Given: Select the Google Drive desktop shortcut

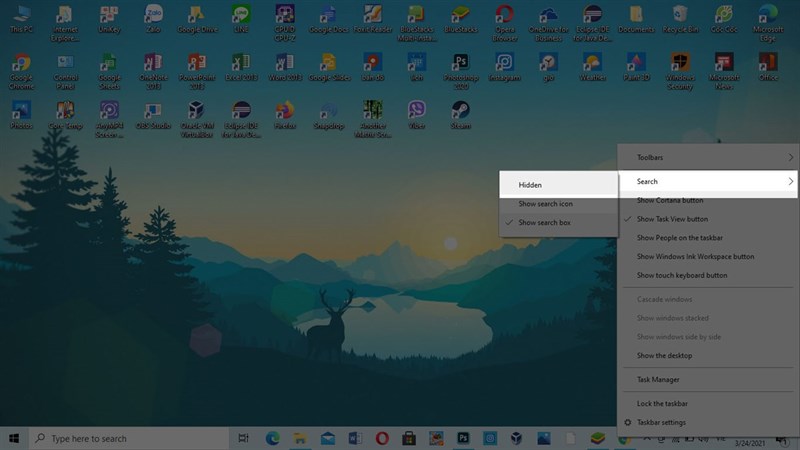Looking at the screenshot, I should pyautogui.click(x=197, y=19).
